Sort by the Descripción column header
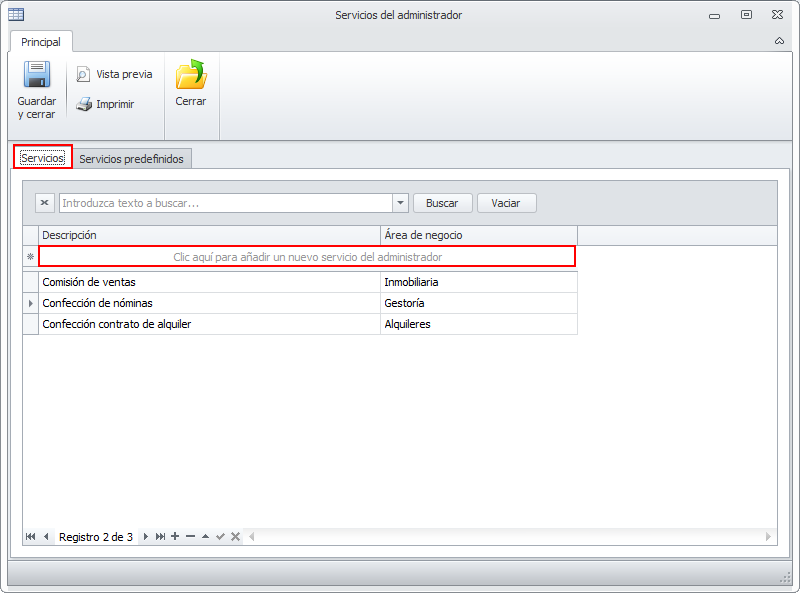The image size is (800, 593). coord(209,235)
